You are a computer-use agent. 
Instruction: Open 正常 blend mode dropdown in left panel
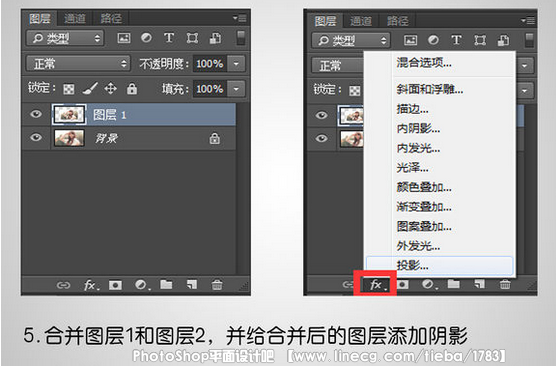tap(78, 64)
